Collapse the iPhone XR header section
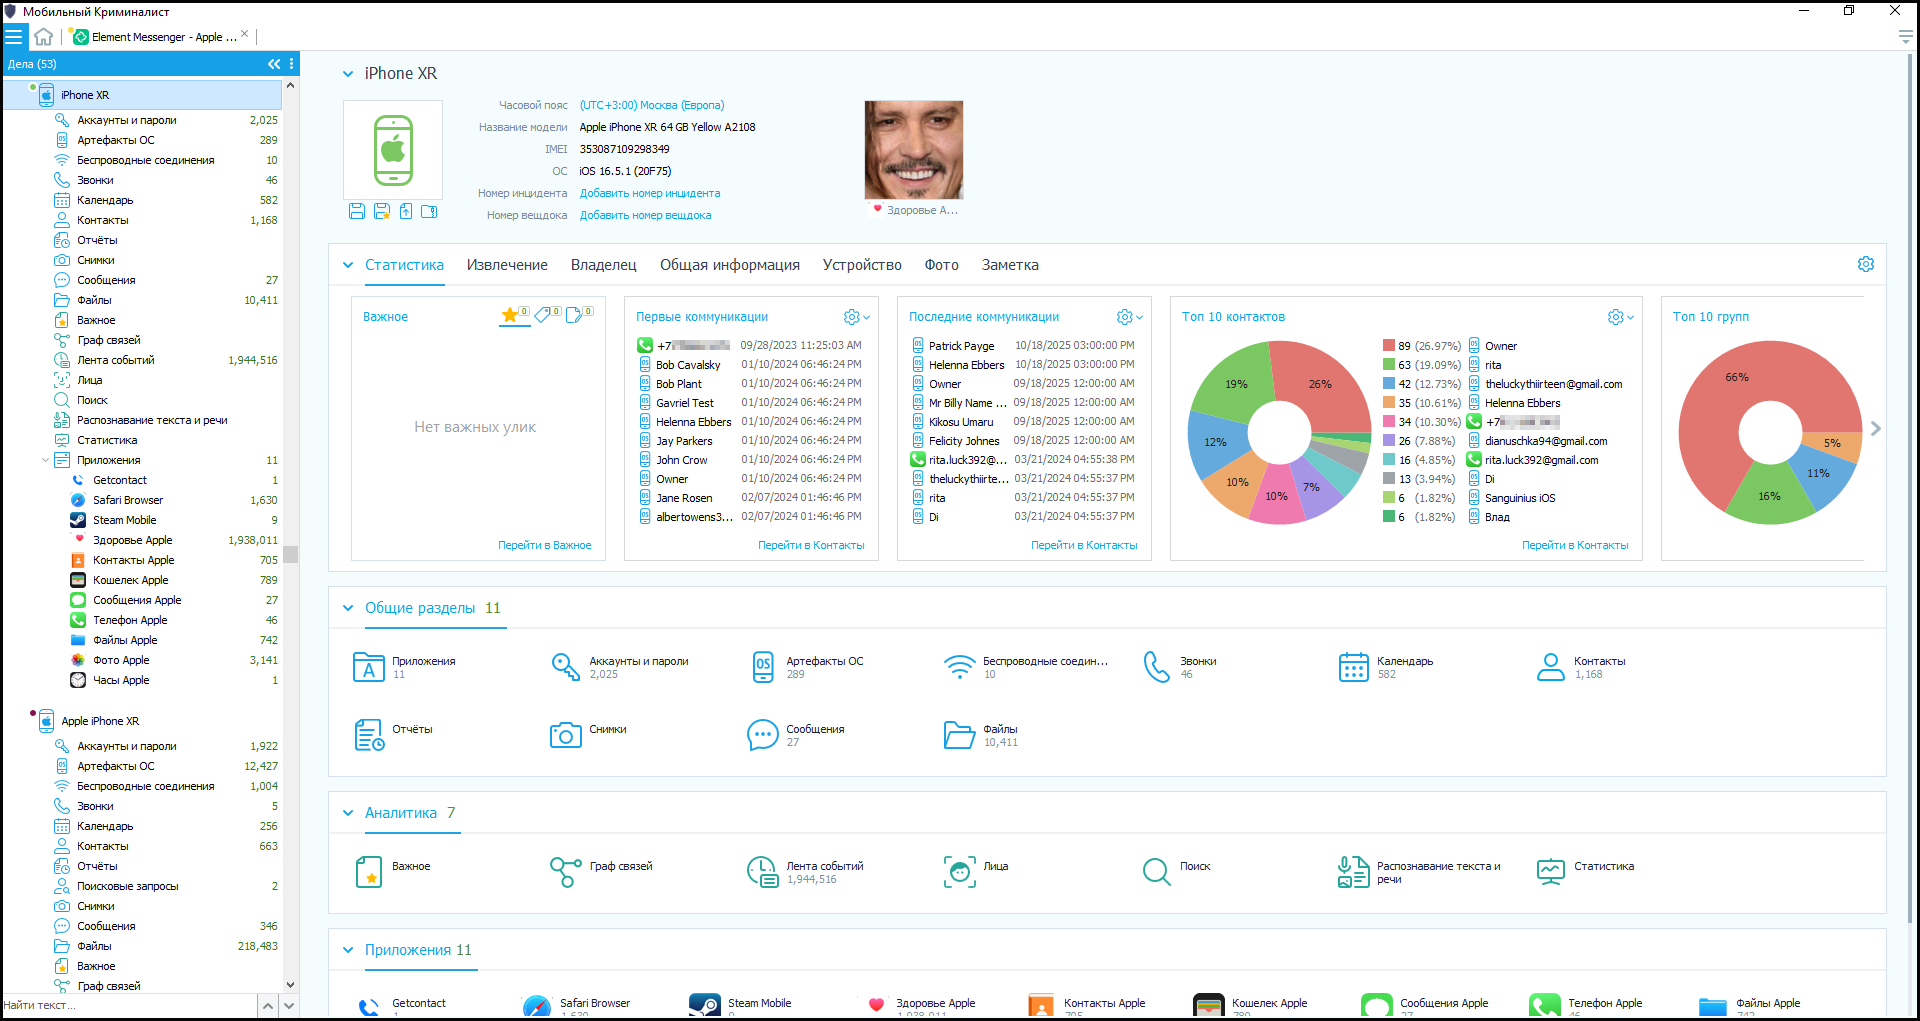Image resolution: width=1920 pixels, height=1021 pixels. (x=347, y=74)
